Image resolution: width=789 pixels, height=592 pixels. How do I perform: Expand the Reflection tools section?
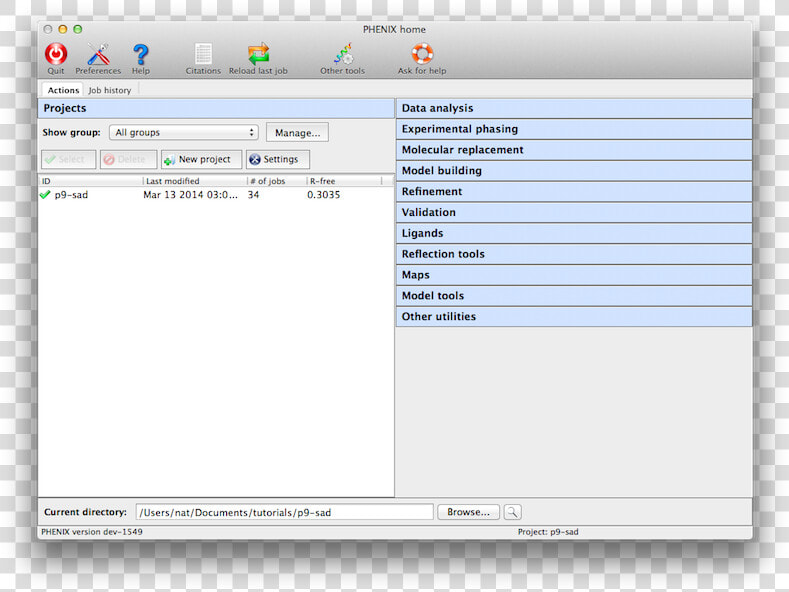574,254
